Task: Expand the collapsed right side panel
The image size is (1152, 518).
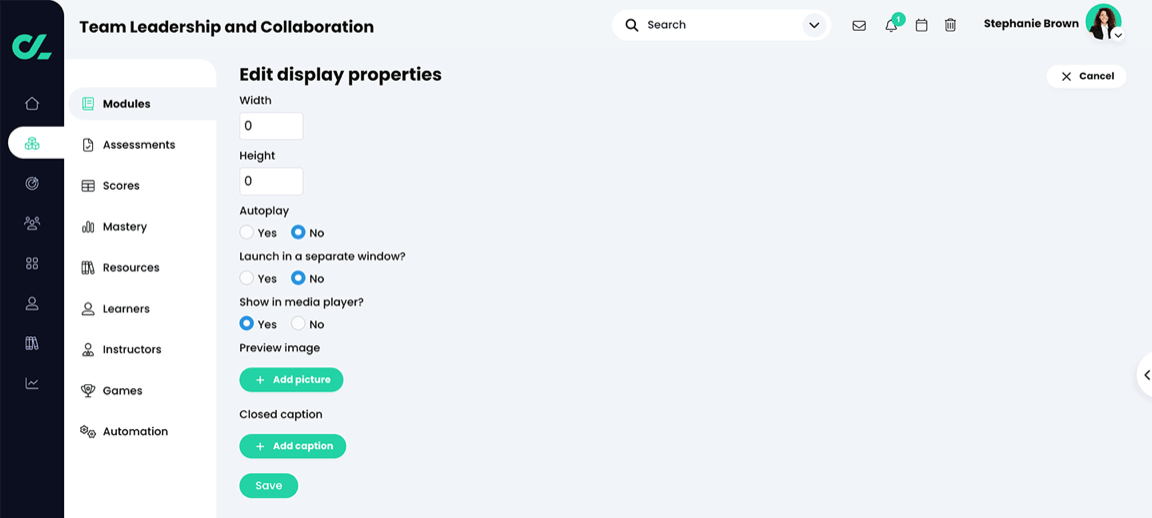Action: 1146,375
